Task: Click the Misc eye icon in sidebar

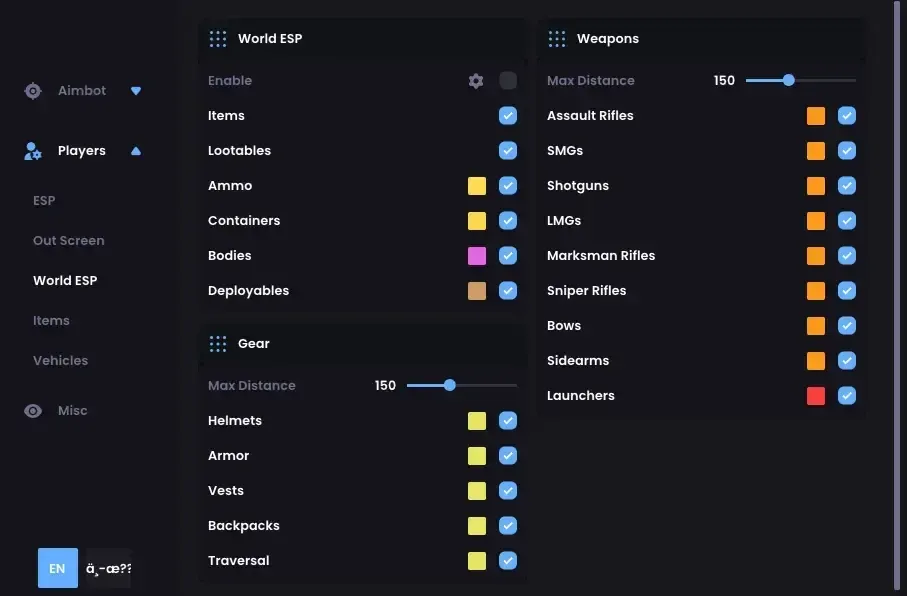Action: coord(33,411)
